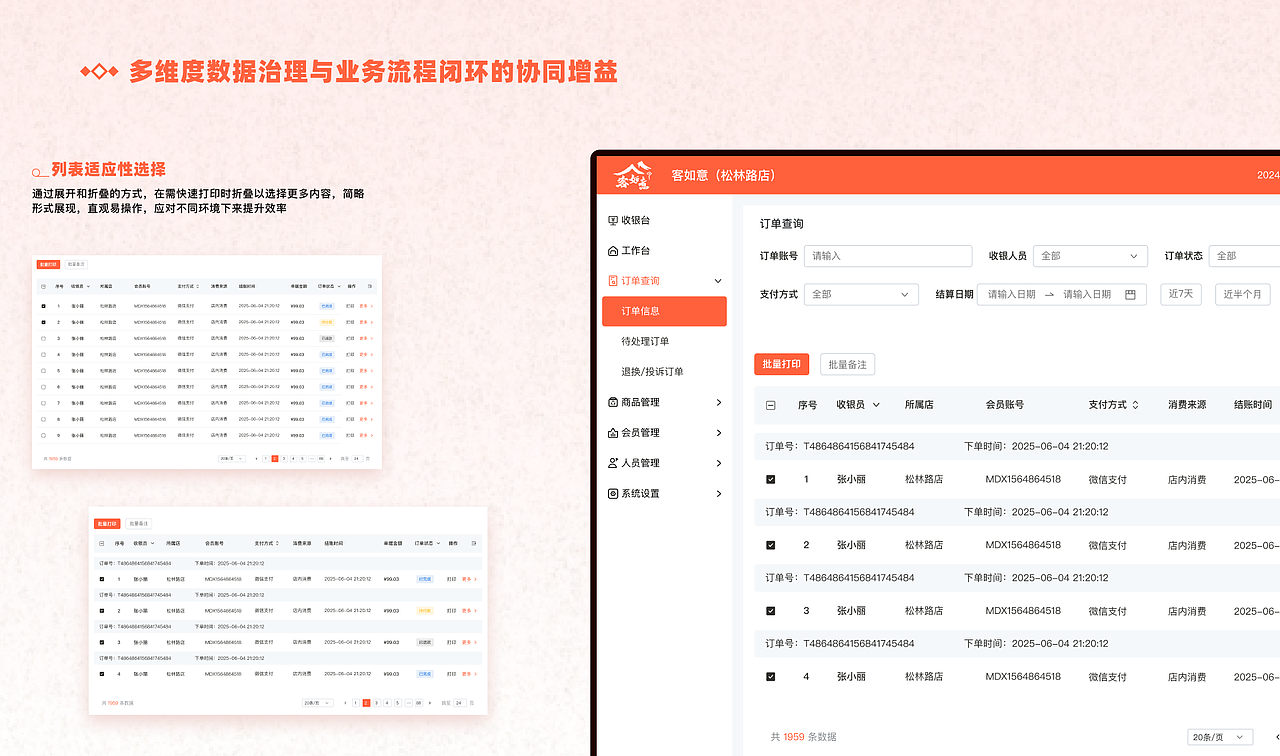Click the sort icon beside 支付方式 column header
This screenshot has height=756, width=1280.
[x=1136, y=405]
